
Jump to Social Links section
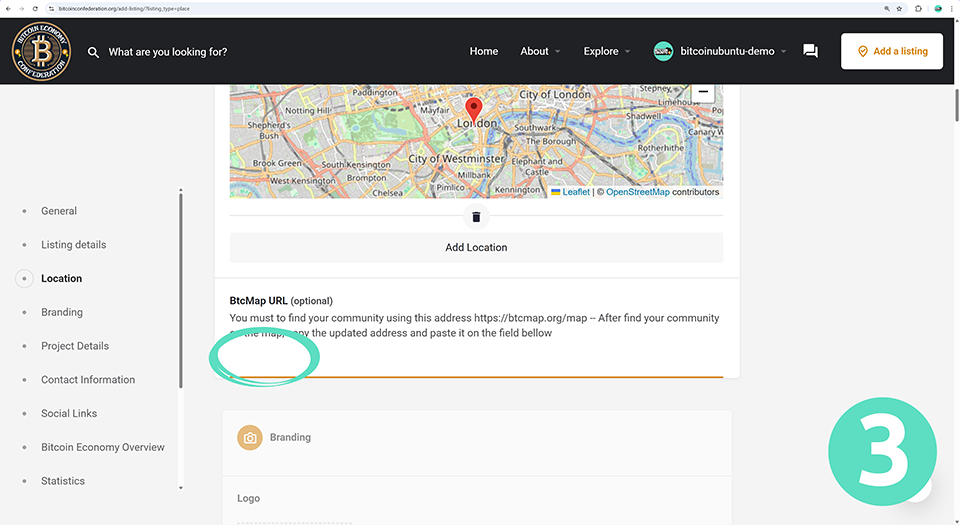click(x=69, y=413)
